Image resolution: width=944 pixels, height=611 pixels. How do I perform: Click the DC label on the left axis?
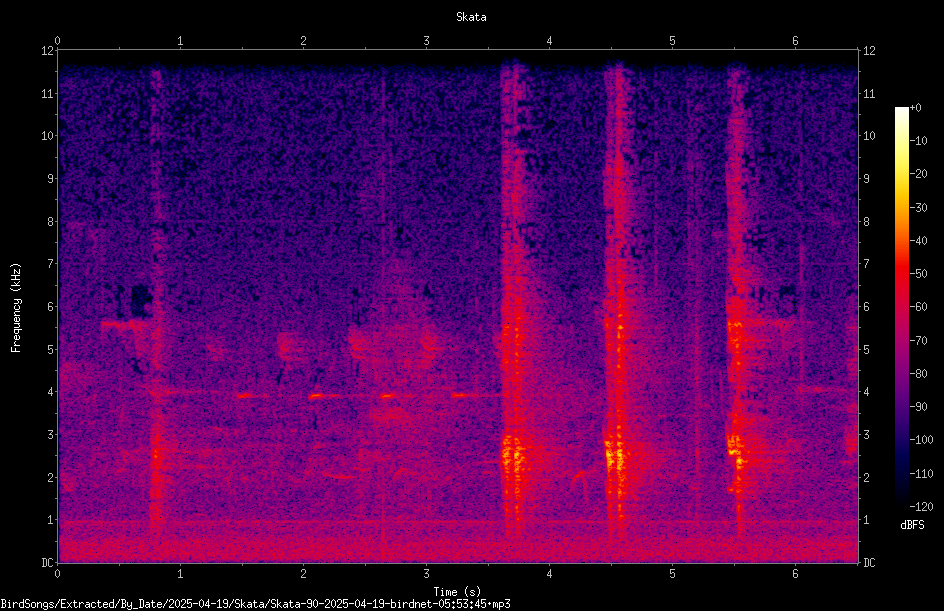[x=48, y=562]
